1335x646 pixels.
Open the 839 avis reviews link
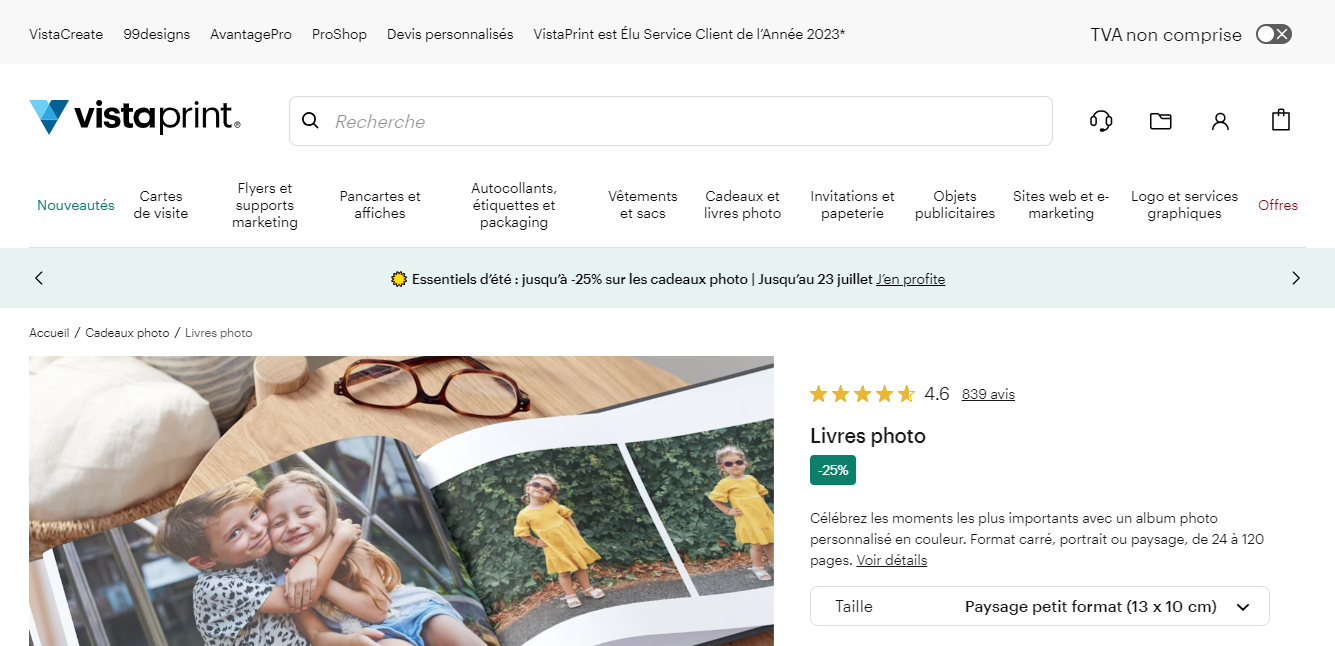(x=988, y=394)
